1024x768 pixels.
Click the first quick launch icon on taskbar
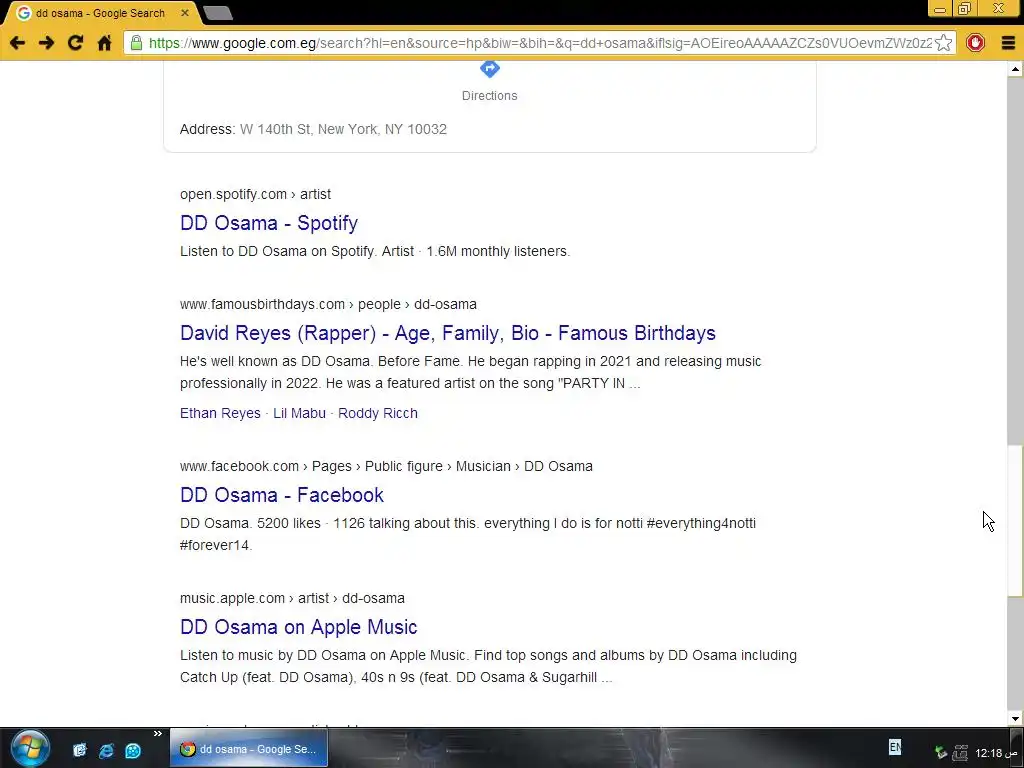(80, 750)
